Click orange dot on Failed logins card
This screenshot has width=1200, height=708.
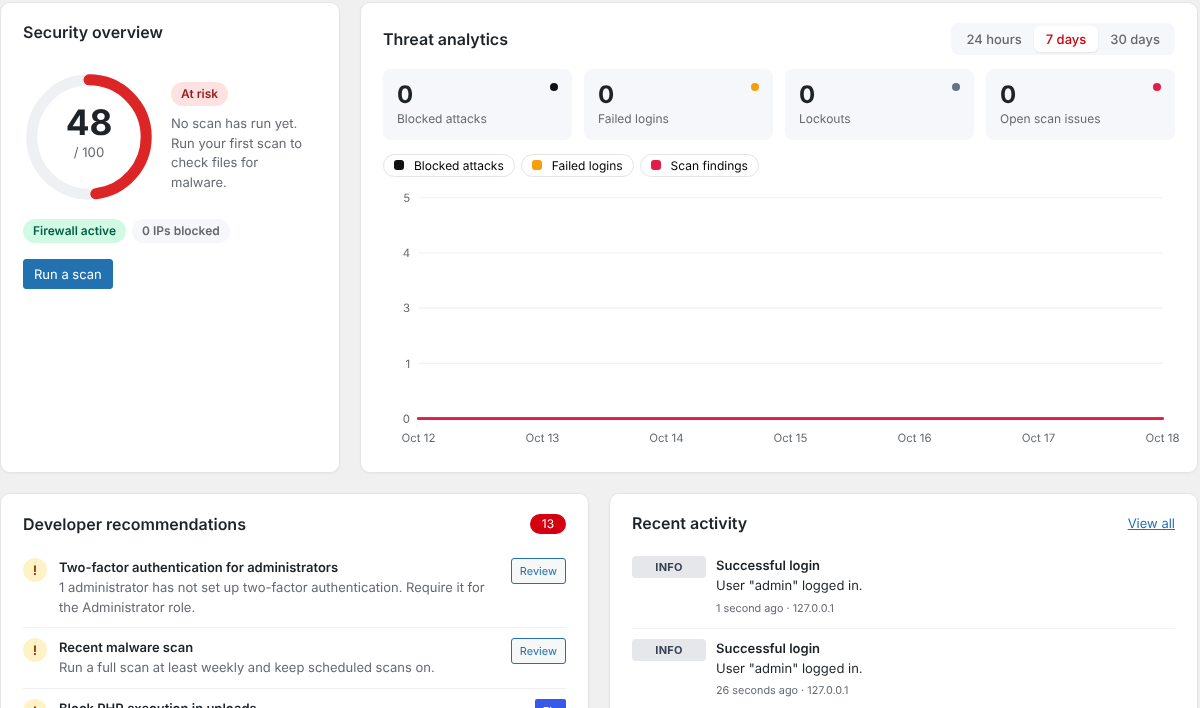pyautogui.click(x=755, y=87)
